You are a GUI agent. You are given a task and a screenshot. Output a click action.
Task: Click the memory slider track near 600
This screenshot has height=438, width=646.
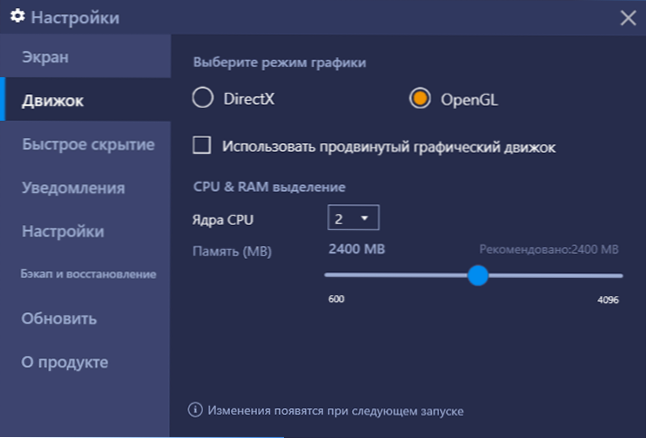(334, 275)
